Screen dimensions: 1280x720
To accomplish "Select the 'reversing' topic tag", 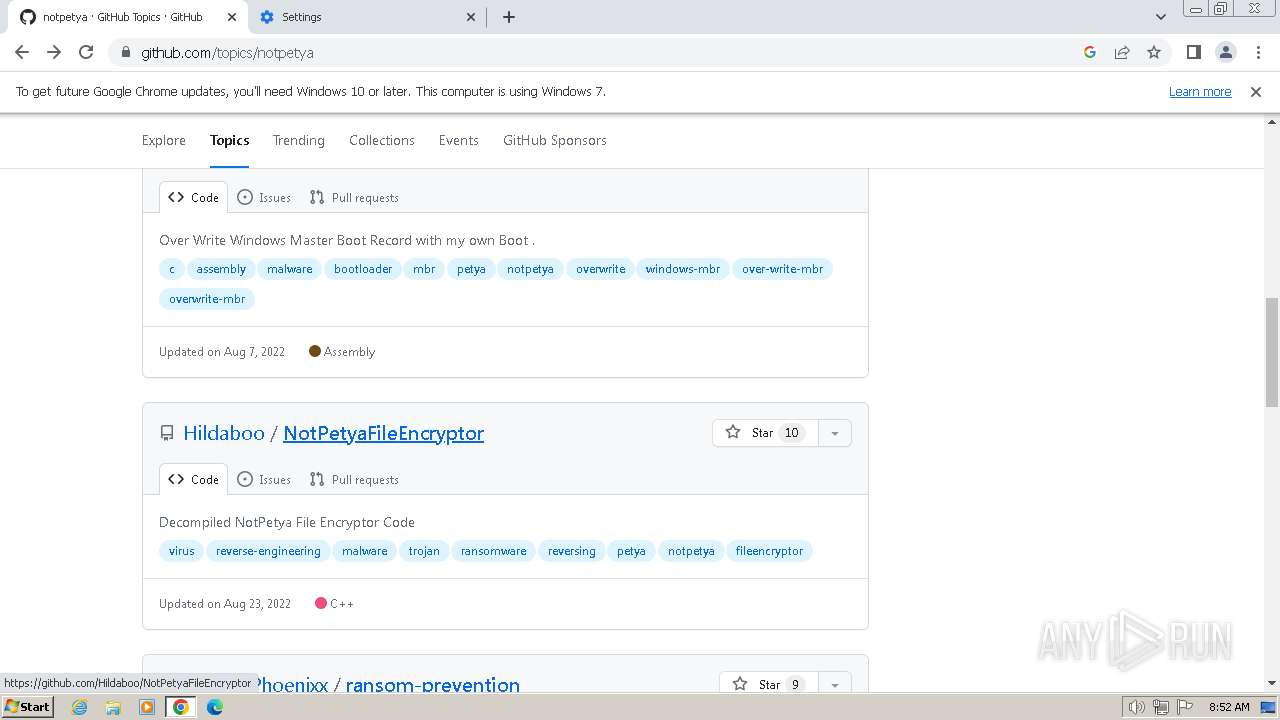I will point(572,551).
